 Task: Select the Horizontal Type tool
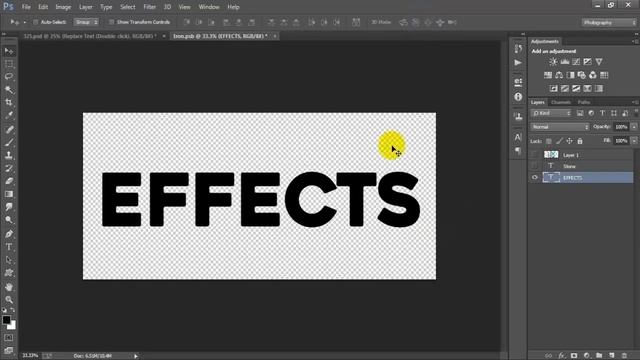9,247
